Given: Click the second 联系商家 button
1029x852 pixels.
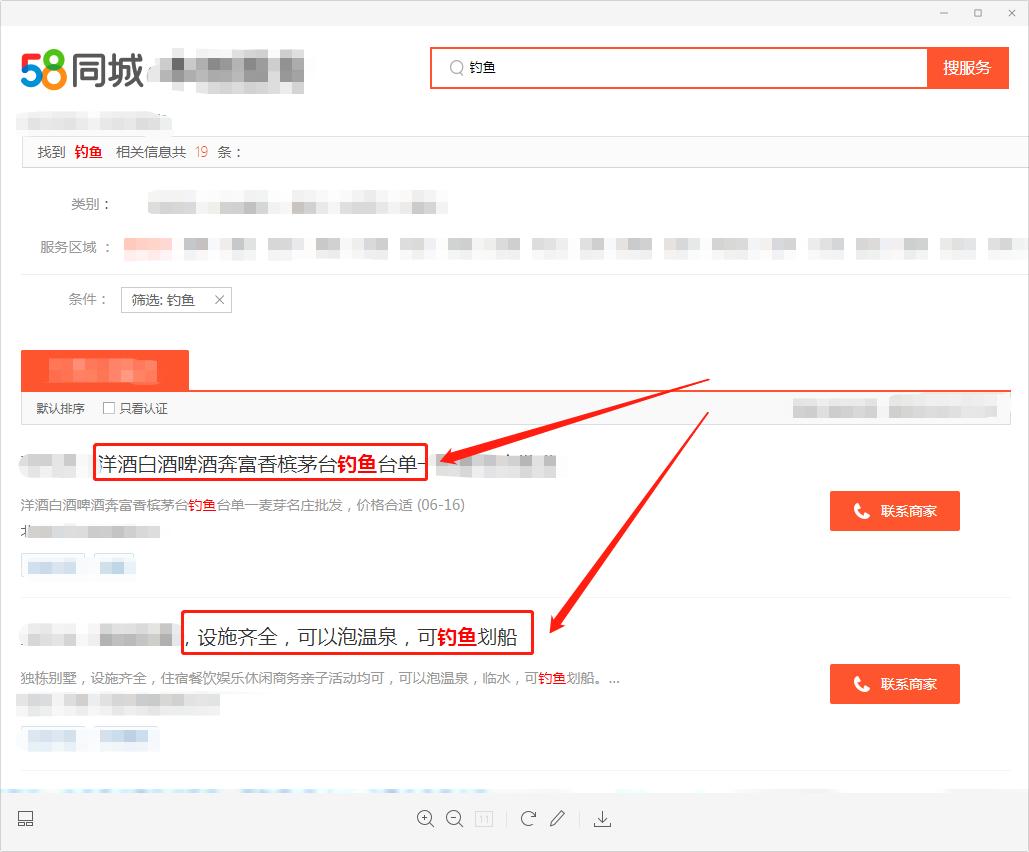Looking at the screenshot, I should [x=894, y=684].
